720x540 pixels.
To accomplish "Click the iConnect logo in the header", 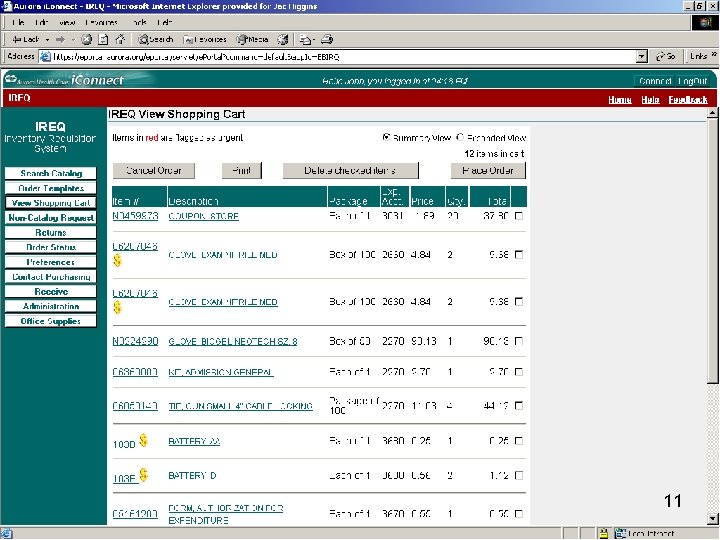I will pos(97,80).
